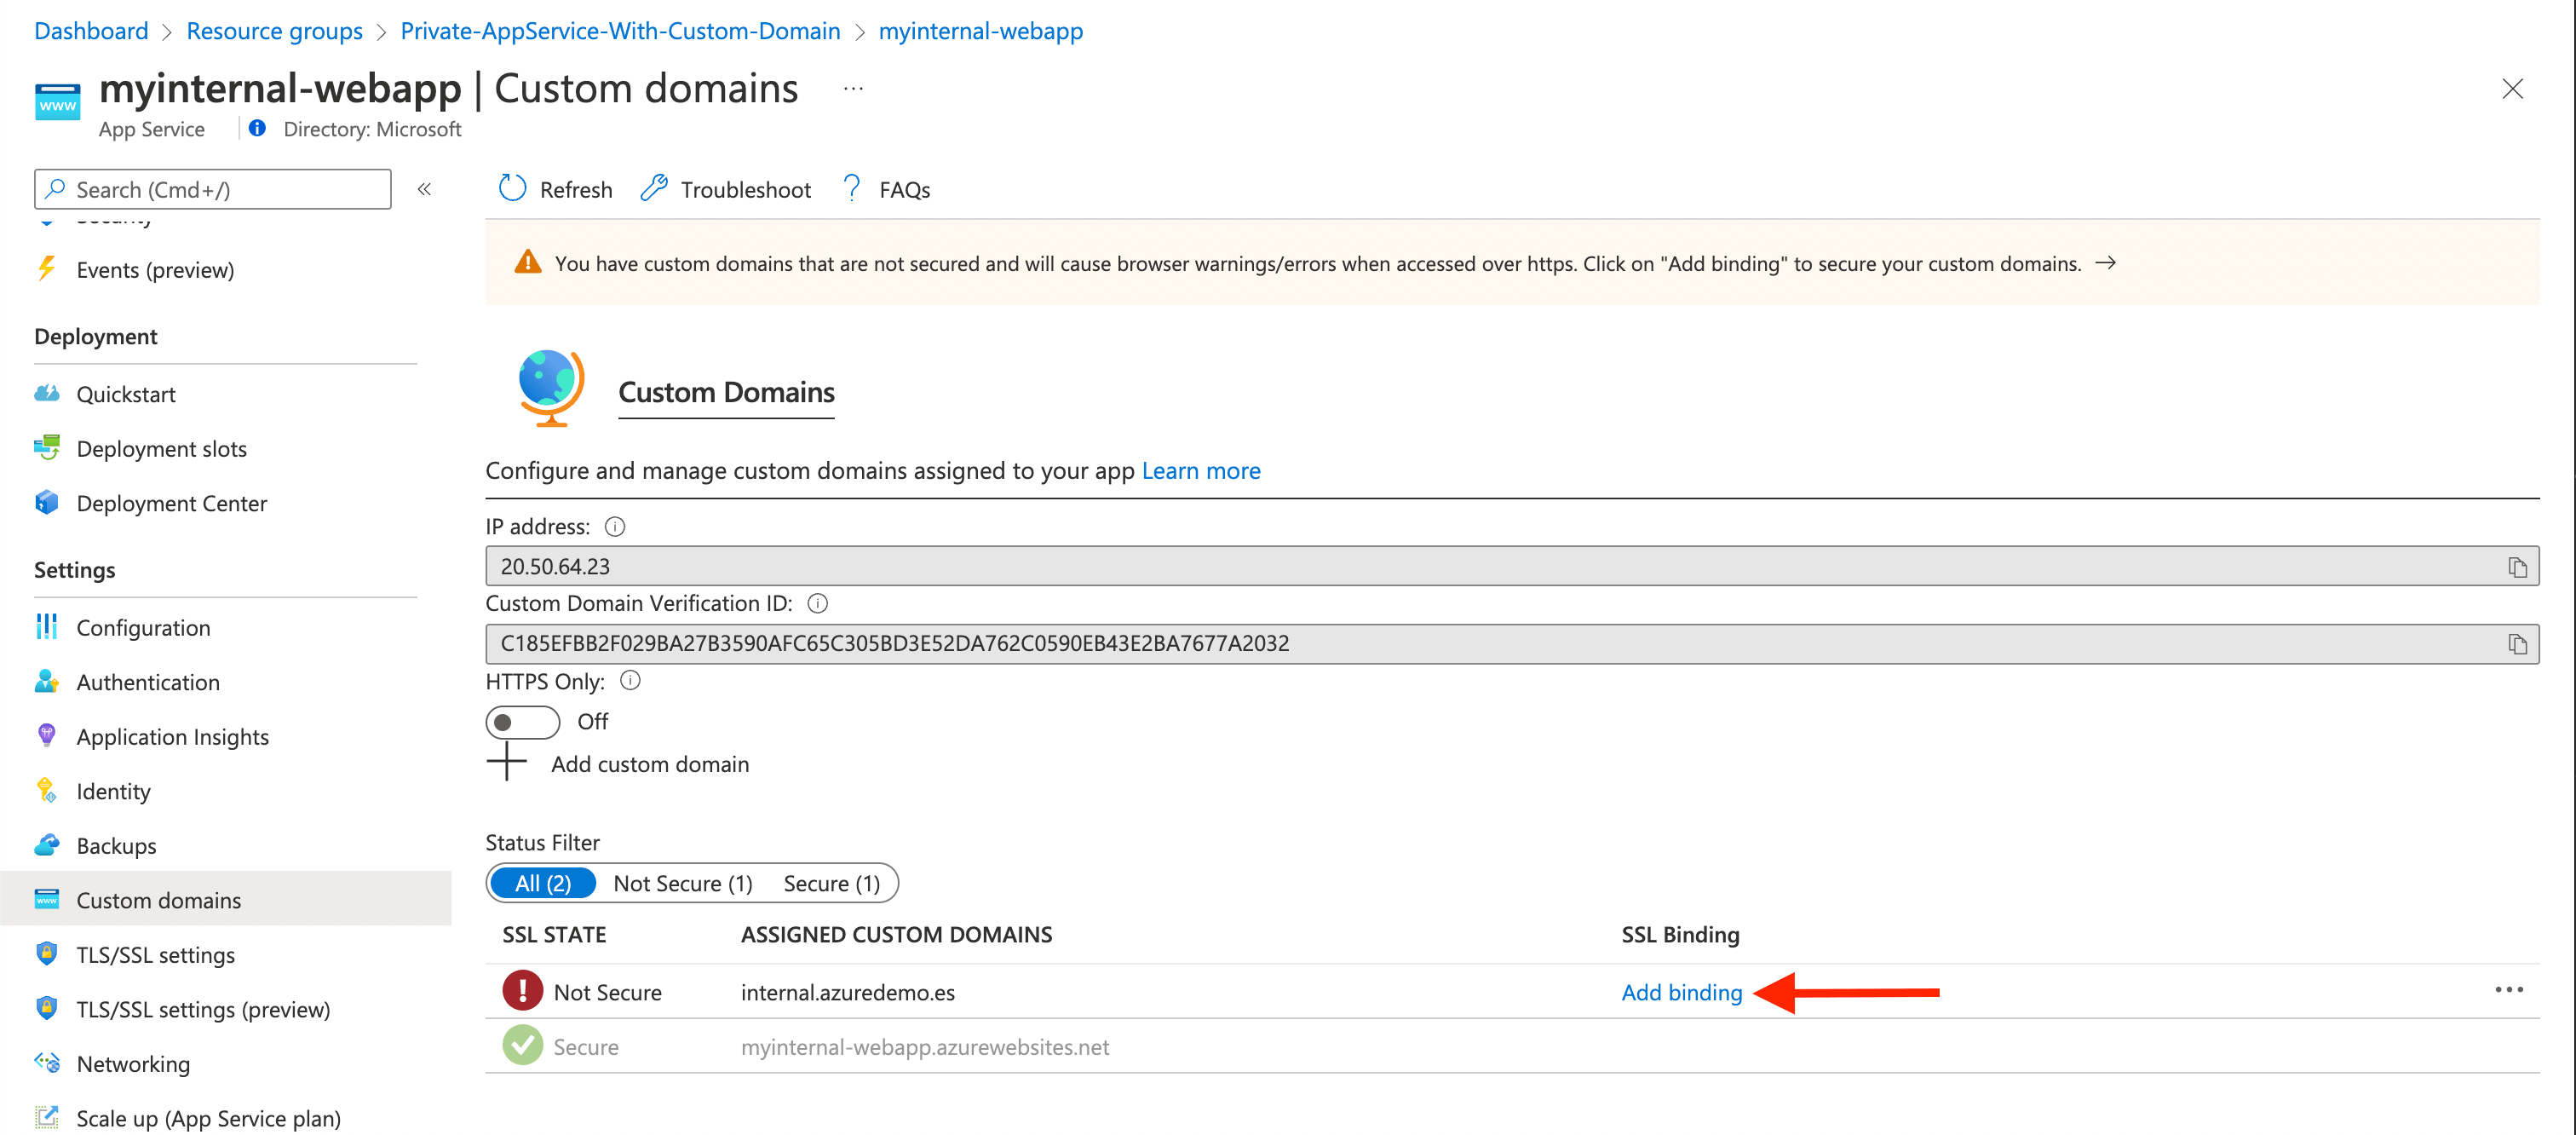This screenshot has width=2576, height=1135.
Task: Click the FAQs button label
Action: 904,189
